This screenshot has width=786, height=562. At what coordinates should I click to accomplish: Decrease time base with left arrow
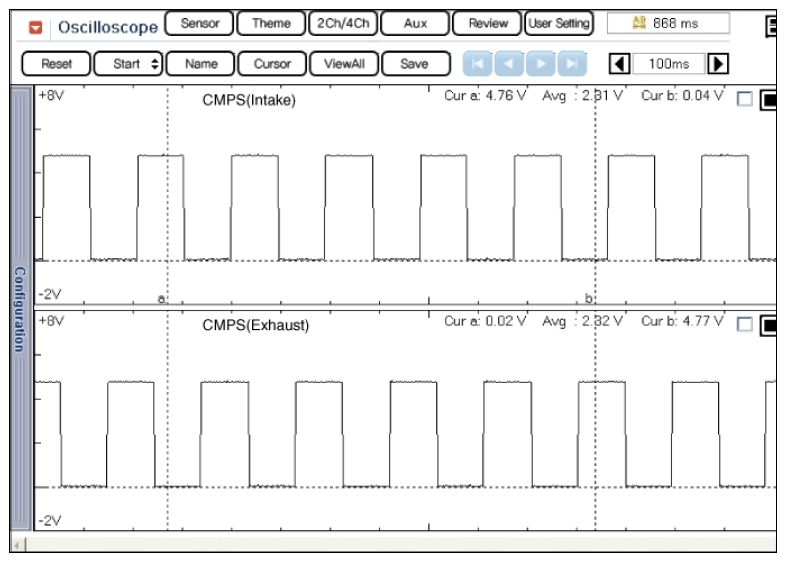click(619, 64)
